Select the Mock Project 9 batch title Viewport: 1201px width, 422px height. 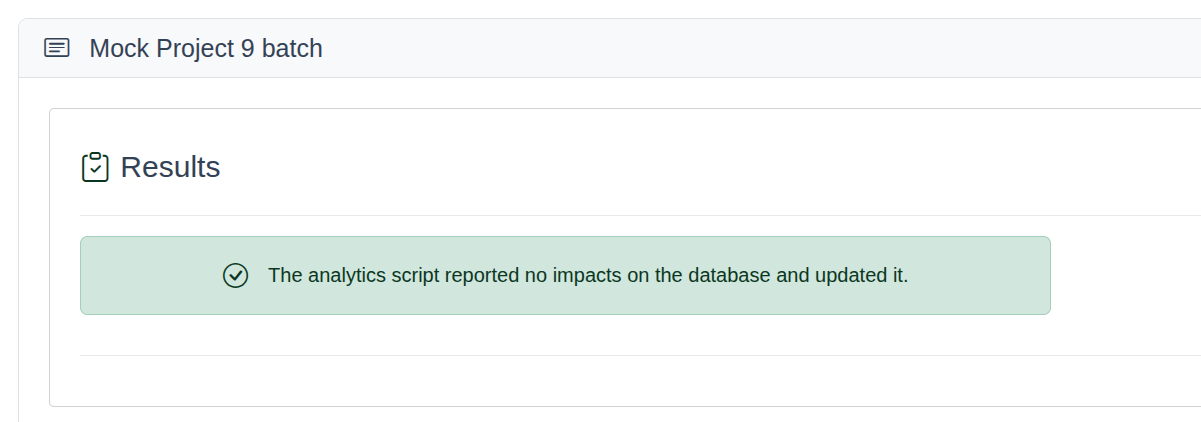(206, 48)
